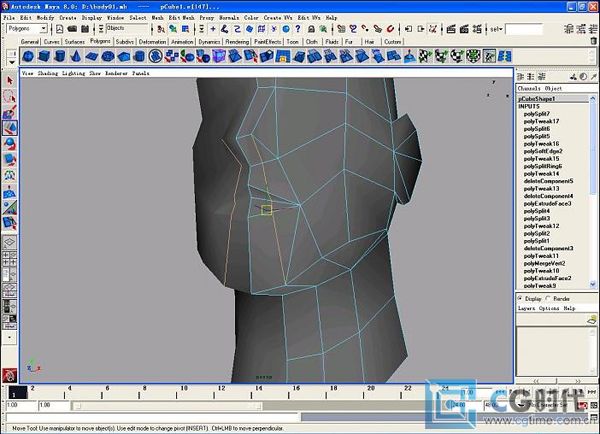Choose the Rotate tool in toolbox
600x434 pixels.
point(10,144)
